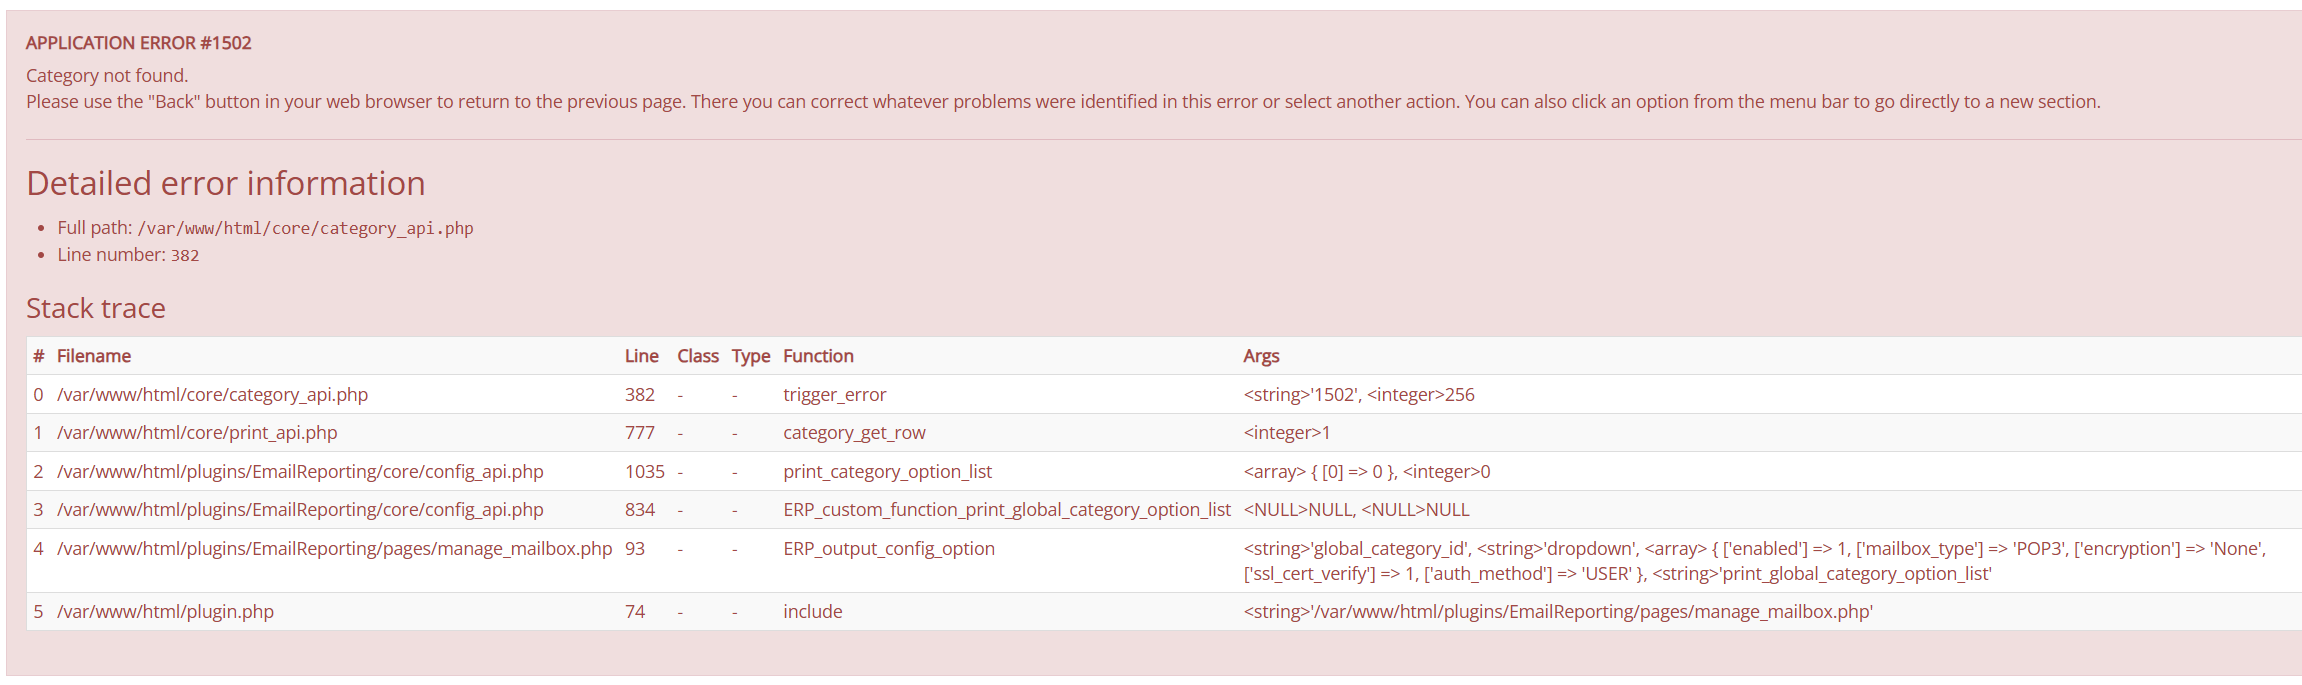Select the category_get_row function cell
Image resolution: width=2302 pixels, height=685 pixels.
pos(854,432)
